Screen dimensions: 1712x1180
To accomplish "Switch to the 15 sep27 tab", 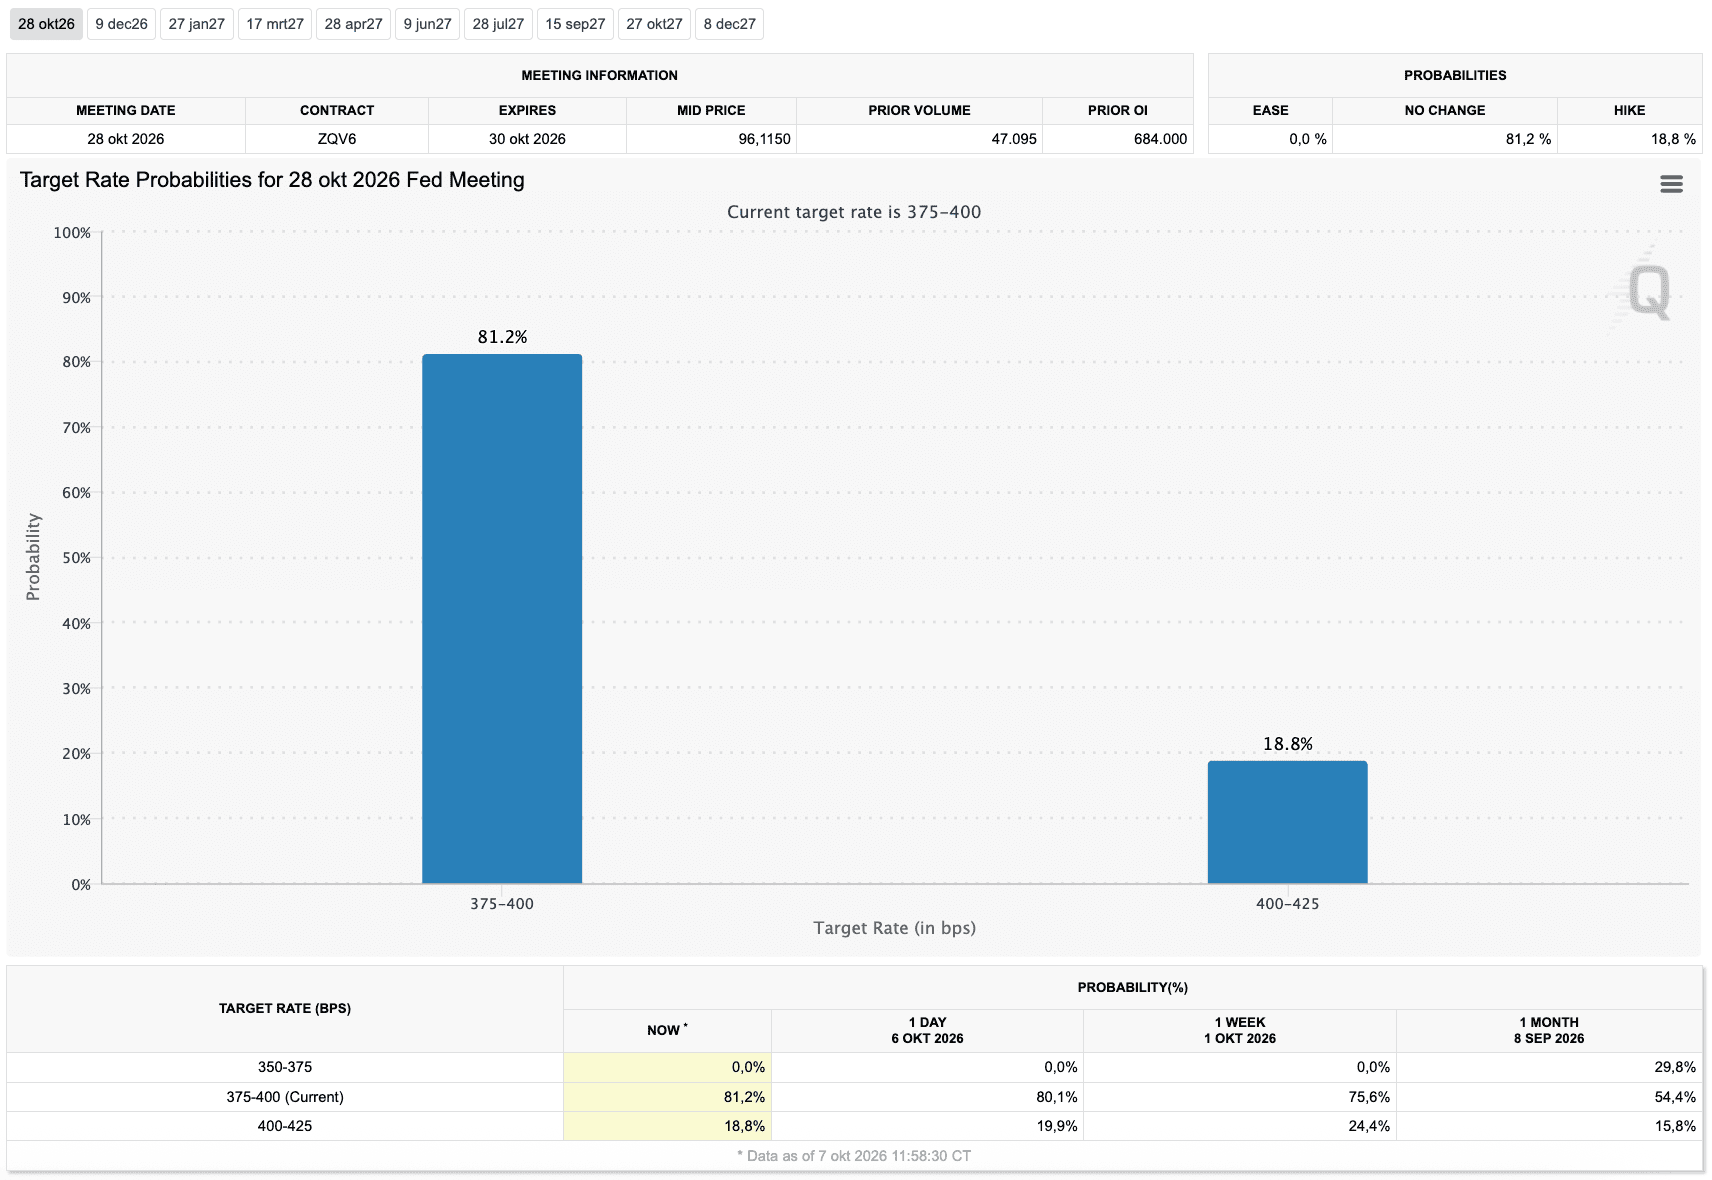I will tap(575, 24).
